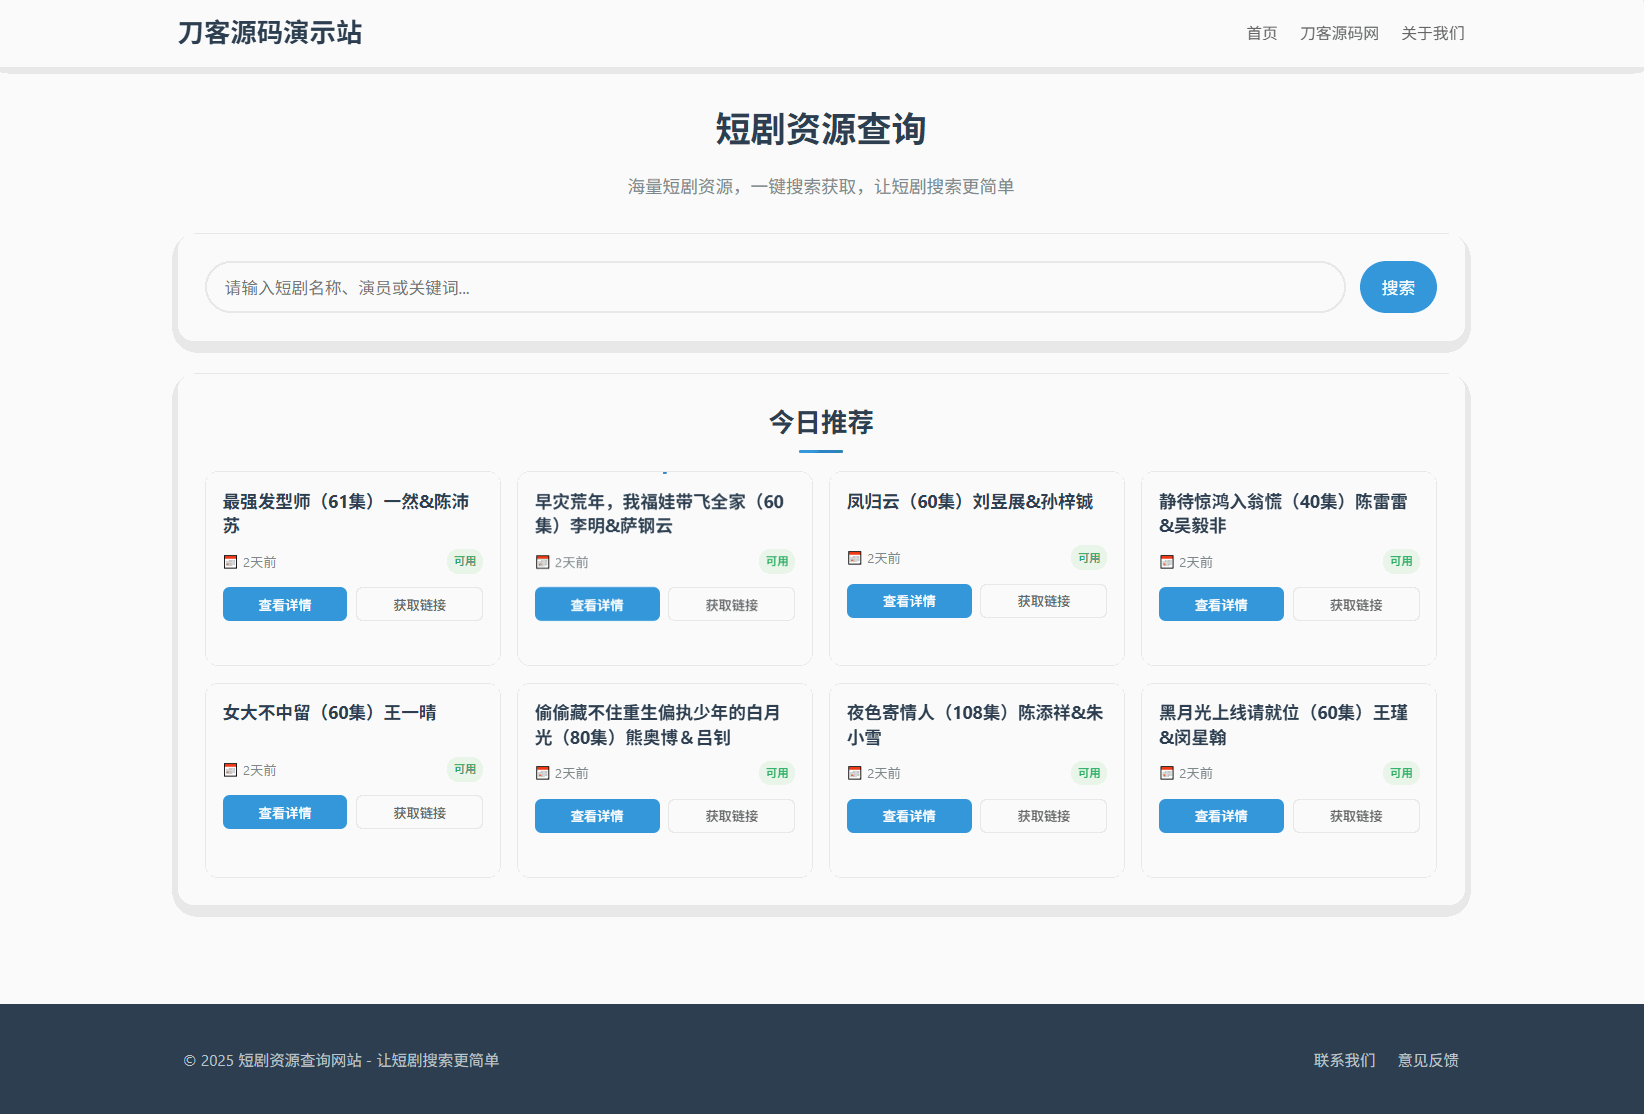Click calendar icon on 女大不中留 card
The image size is (1644, 1114).
(230, 770)
